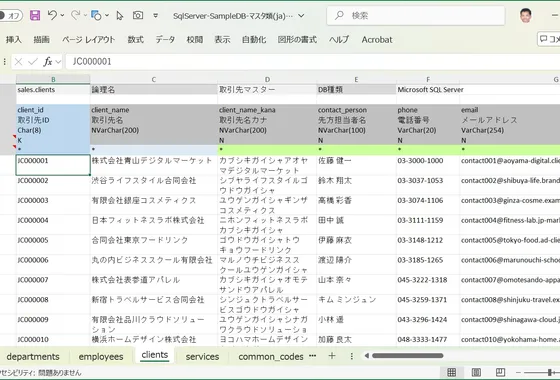Switch to the departments sheet tab
Image resolution: width=560 pixels, height=380 pixels.
click(33, 356)
